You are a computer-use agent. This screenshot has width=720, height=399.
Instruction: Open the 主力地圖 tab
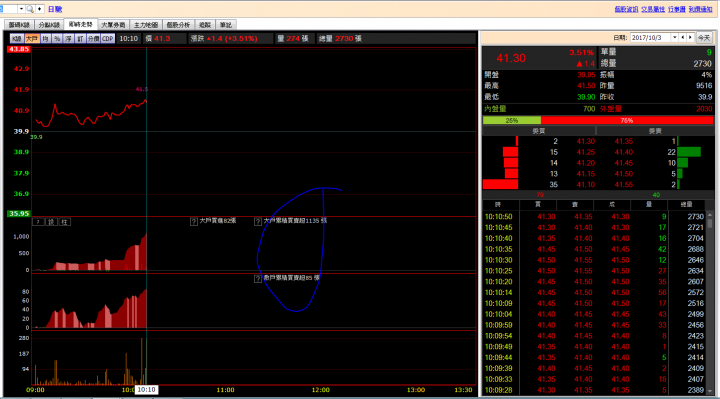[146, 25]
